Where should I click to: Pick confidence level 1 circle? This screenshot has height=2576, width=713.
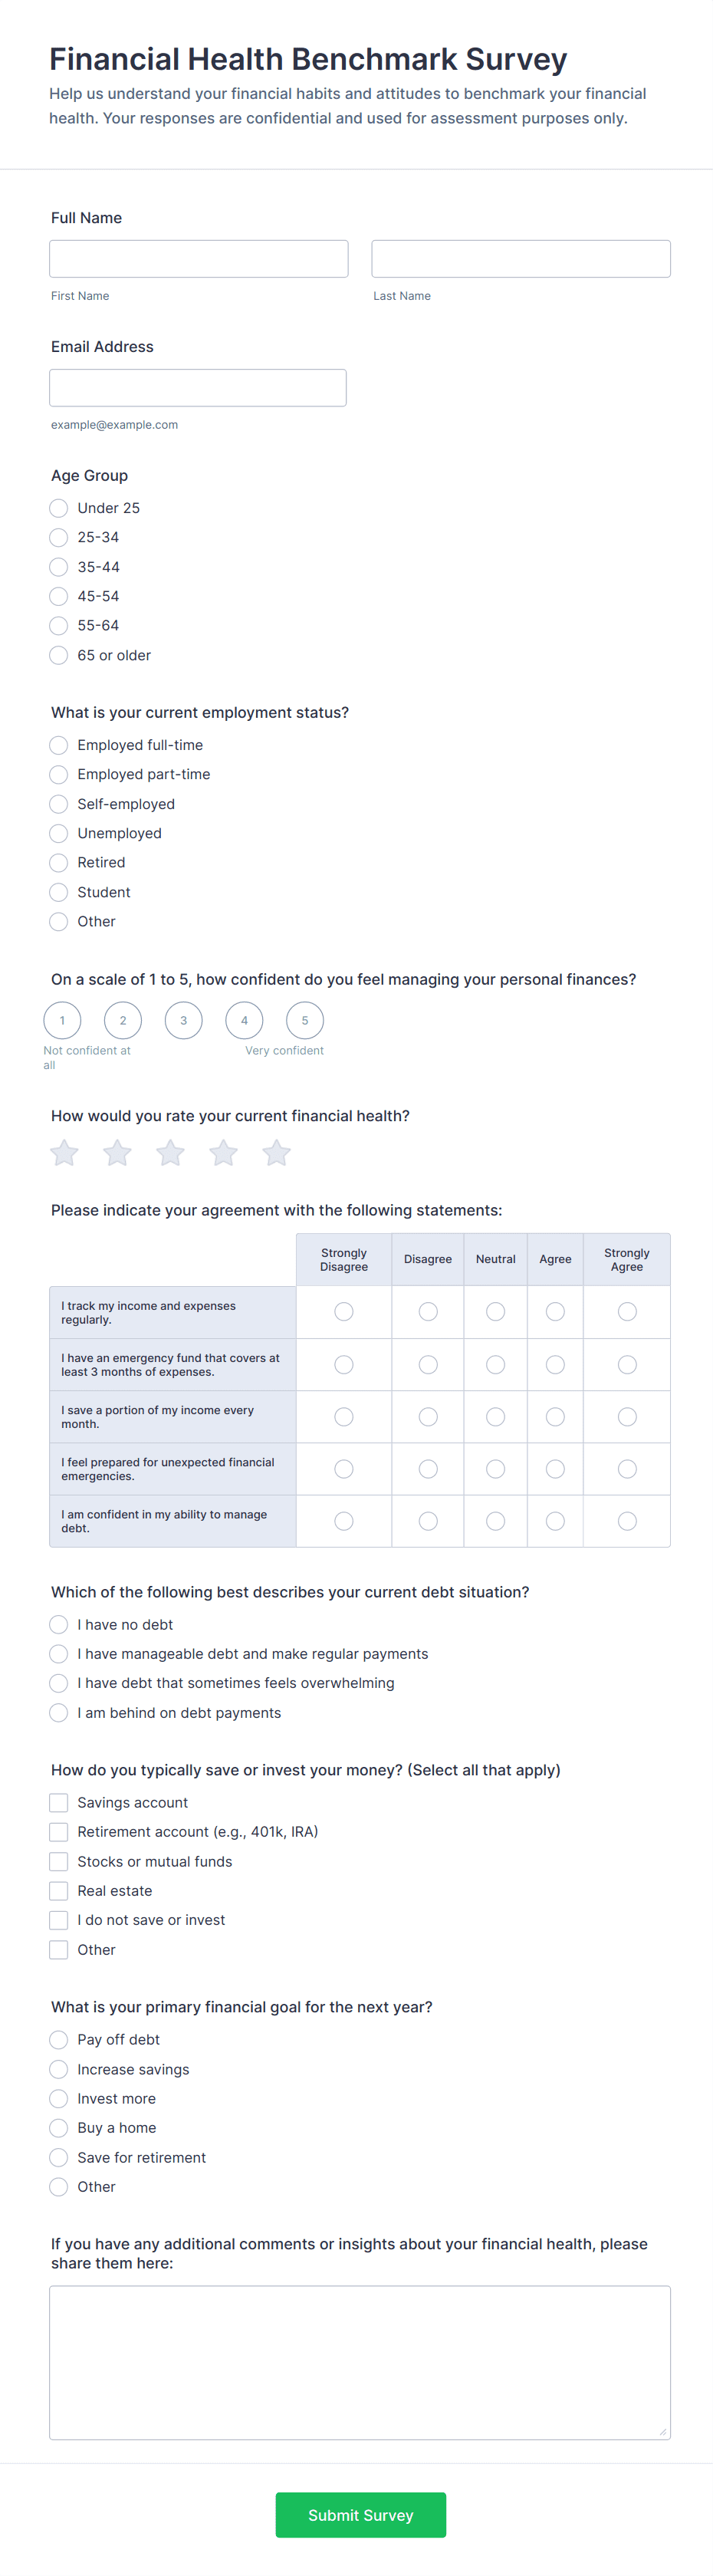(x=62, y=1020)
